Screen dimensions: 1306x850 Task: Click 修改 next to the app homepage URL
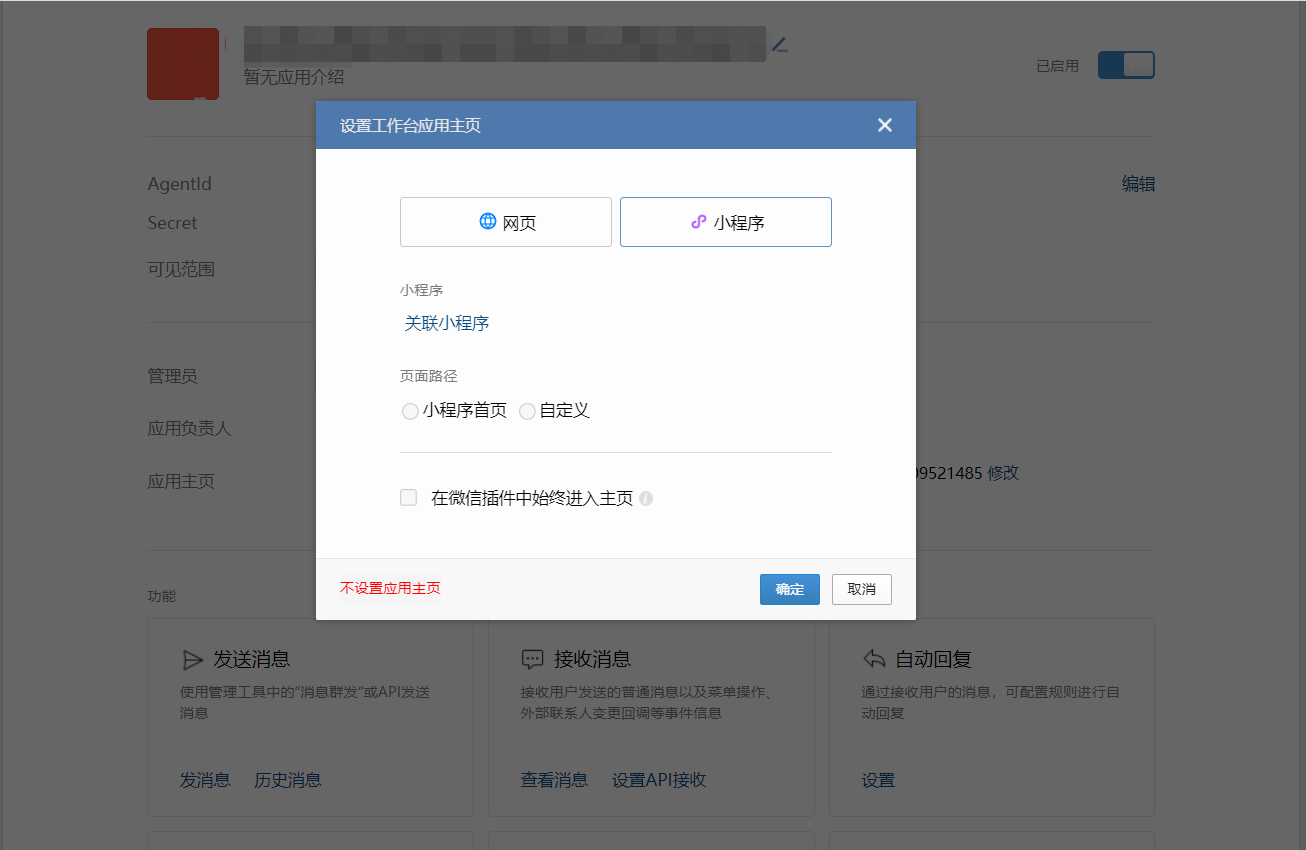point(1003,473)
